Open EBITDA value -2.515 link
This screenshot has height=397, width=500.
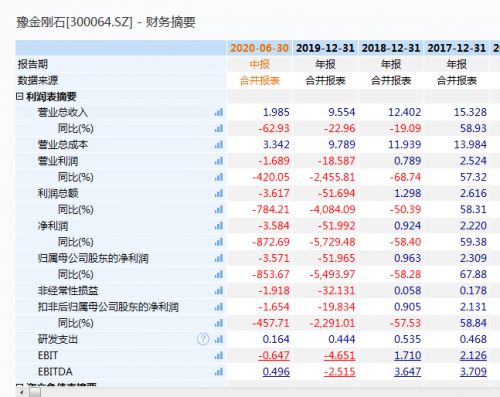(339, 372)
